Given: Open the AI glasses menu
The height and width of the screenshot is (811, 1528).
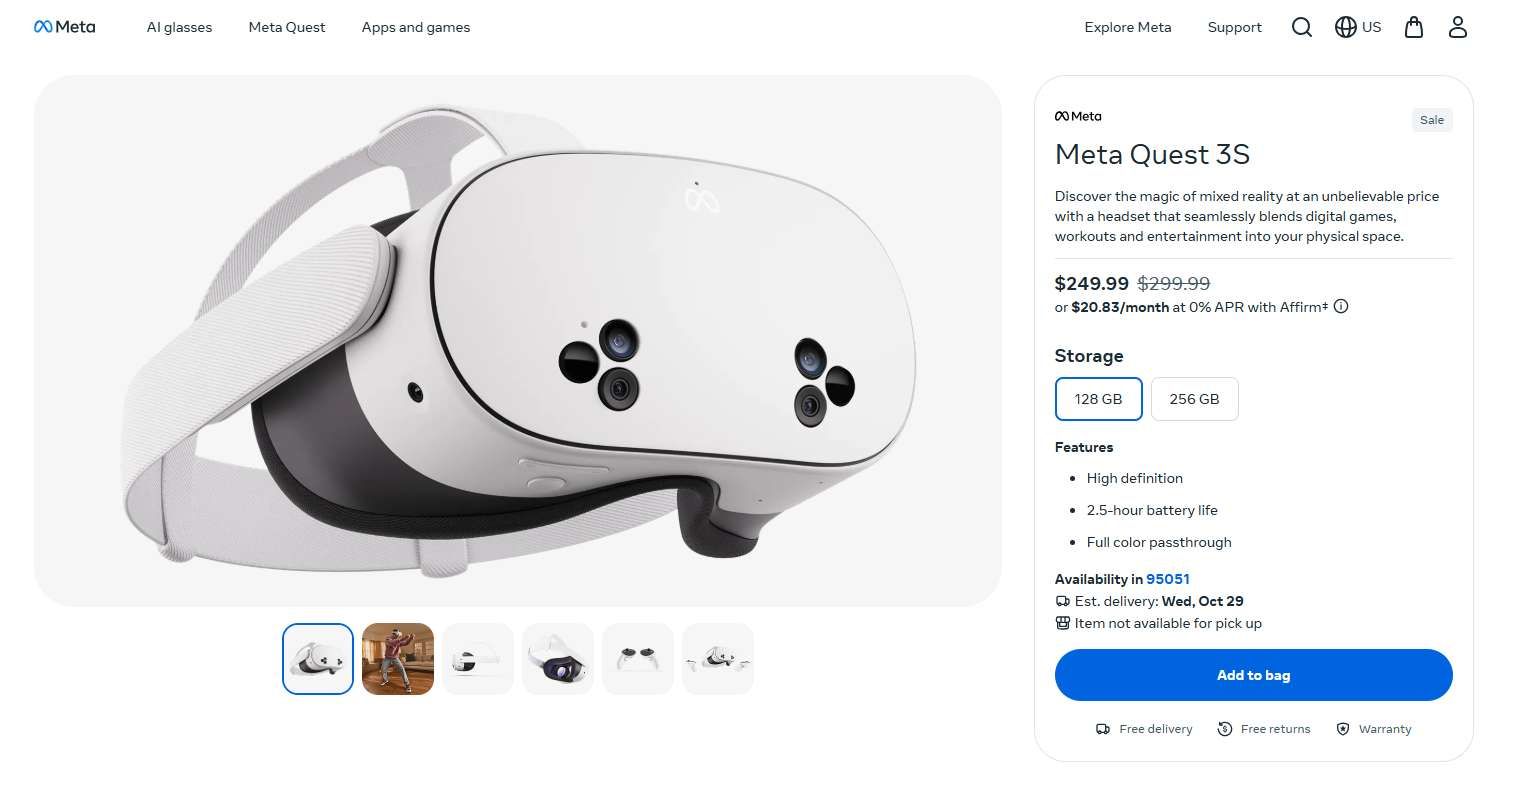Looking at the screenshot, I should [179, 27].
